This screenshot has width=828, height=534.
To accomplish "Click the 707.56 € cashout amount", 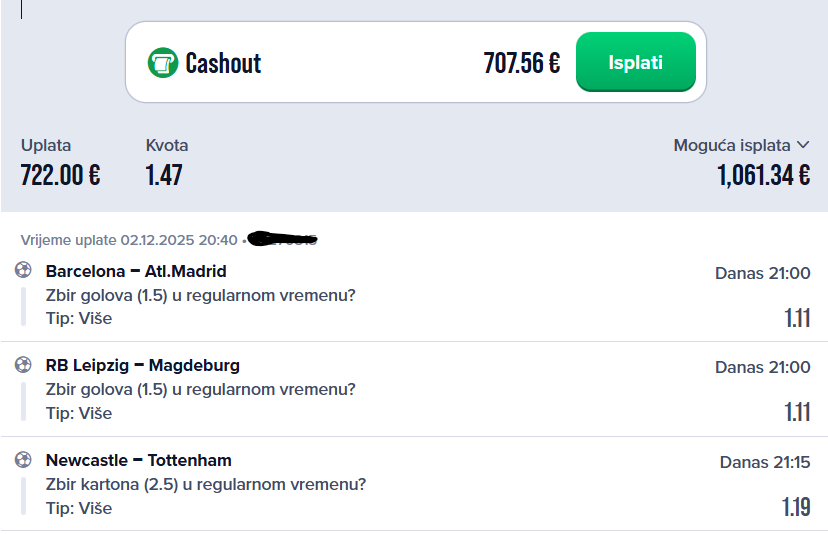I will (x=521, y=63).
